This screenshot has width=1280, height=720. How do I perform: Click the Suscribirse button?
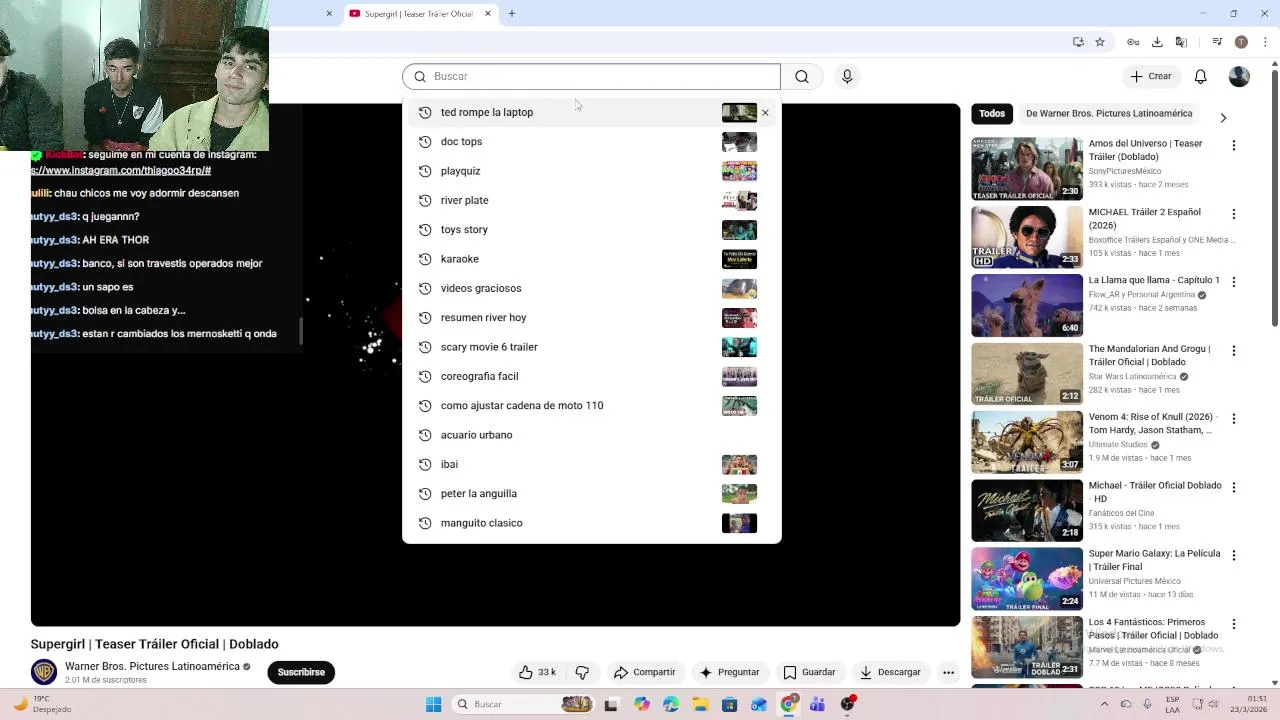coord(301,672)
